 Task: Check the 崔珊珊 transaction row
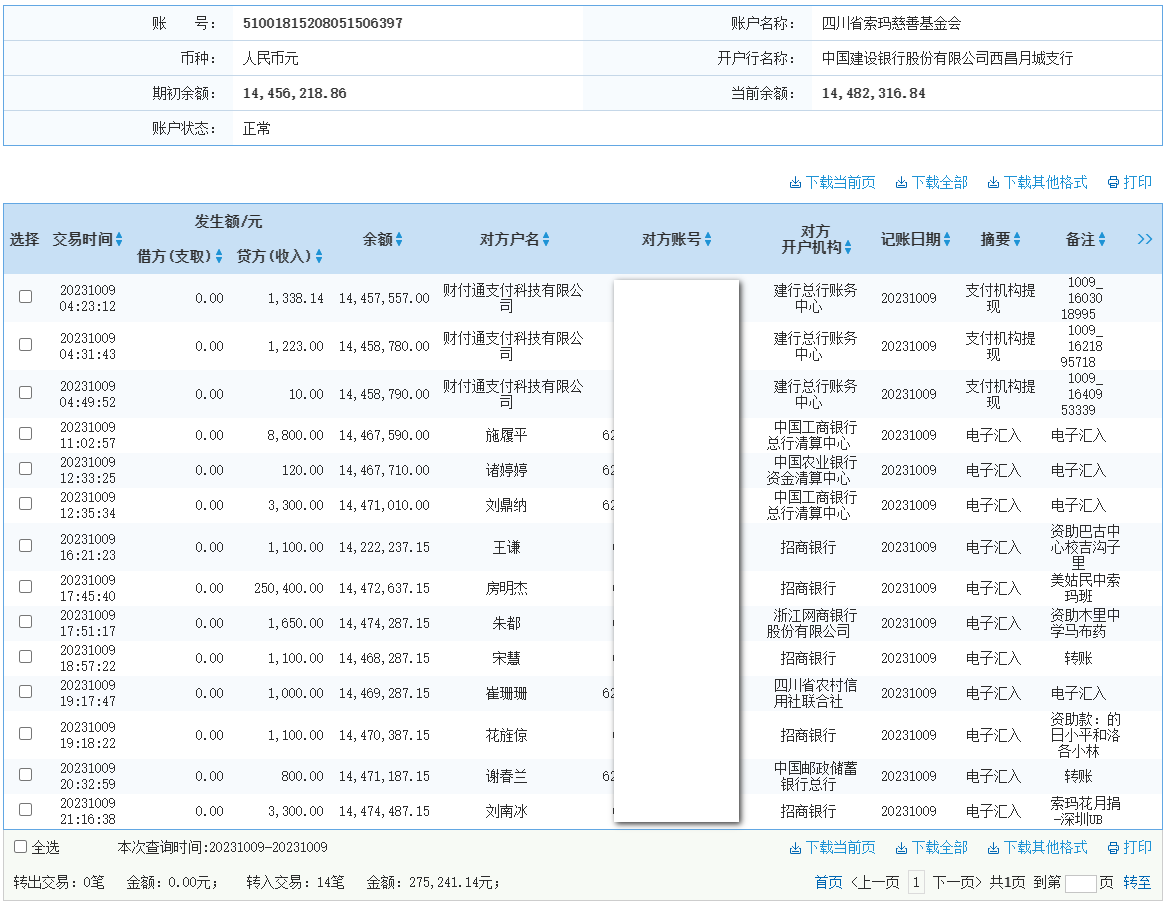25,692
